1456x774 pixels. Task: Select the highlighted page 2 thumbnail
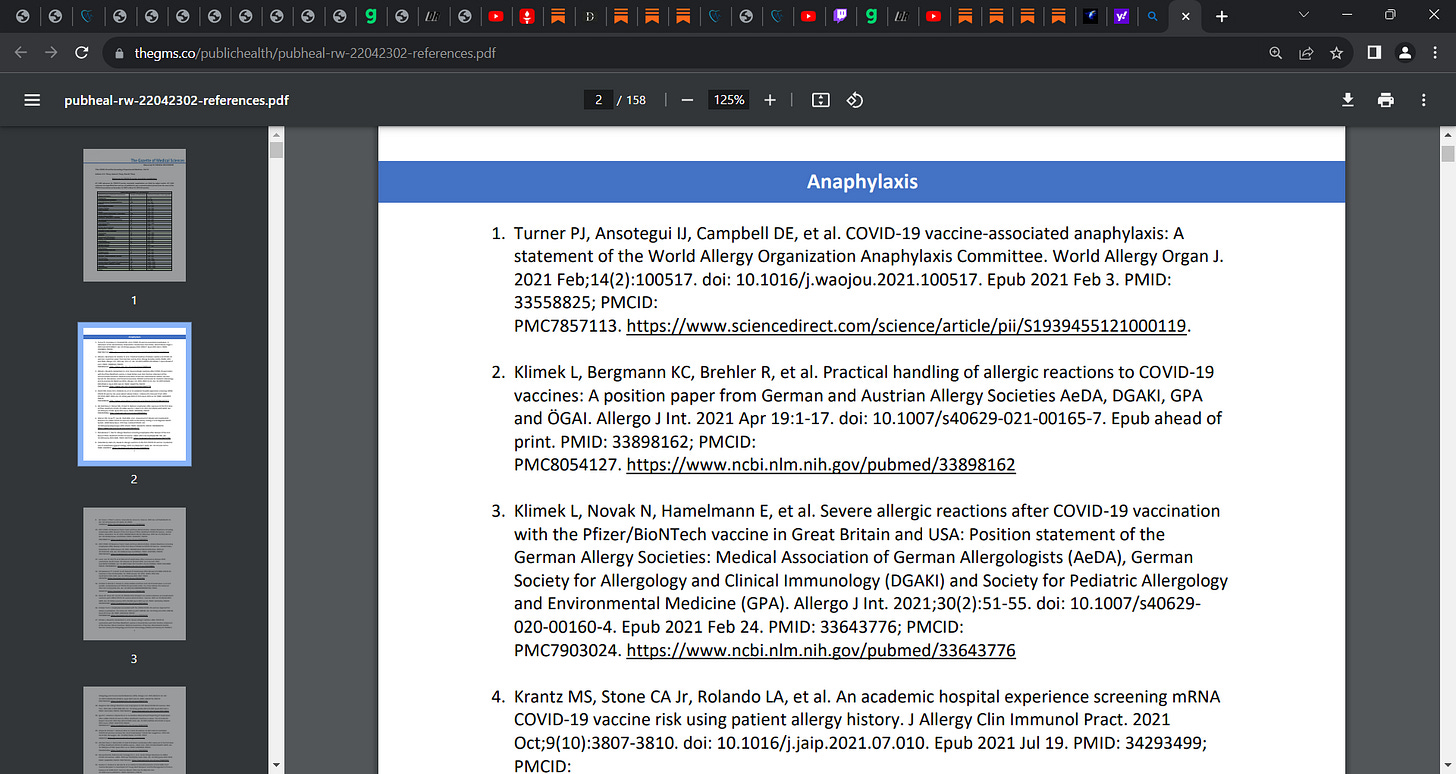[x=134, y=394]
